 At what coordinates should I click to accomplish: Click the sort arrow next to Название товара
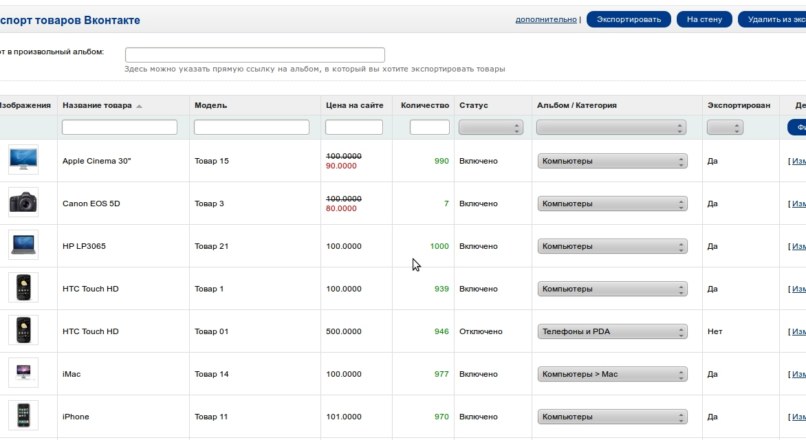pos(139,106)
